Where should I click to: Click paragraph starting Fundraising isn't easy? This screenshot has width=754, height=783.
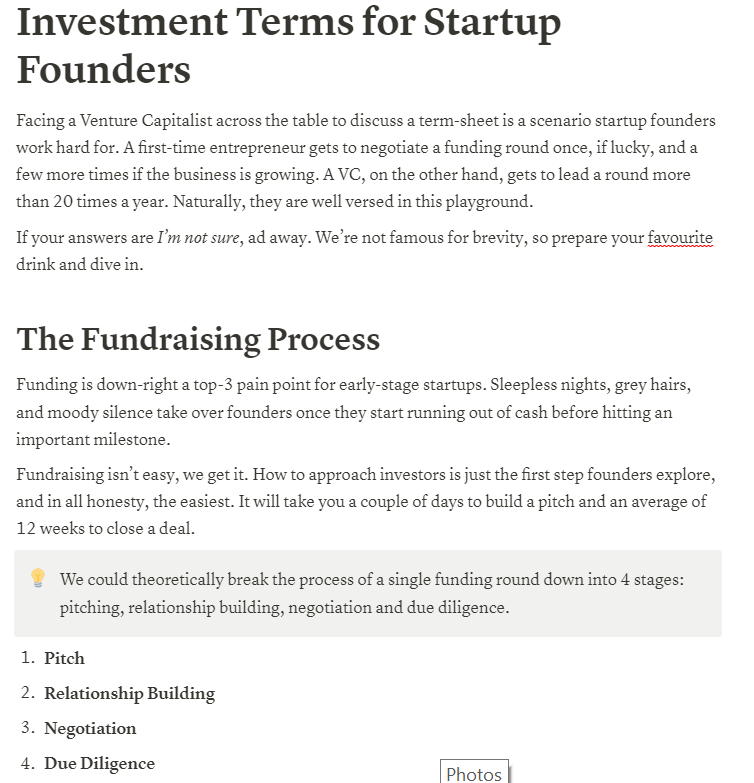[366, 501]
